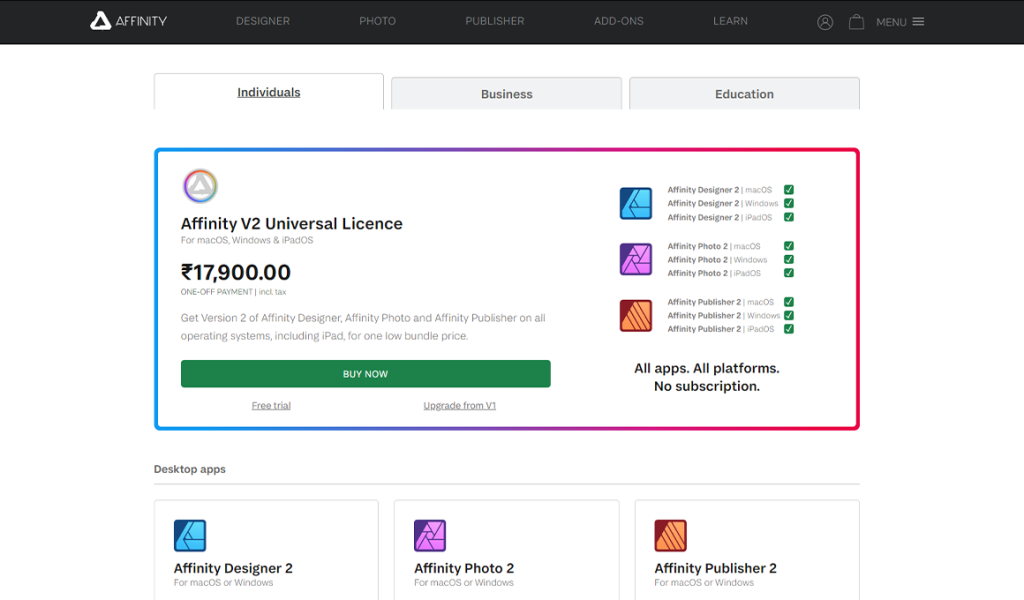
Task: Toggle Affinity Publisher 2 iPadOS checkbox
Action: tap(789, 329)
